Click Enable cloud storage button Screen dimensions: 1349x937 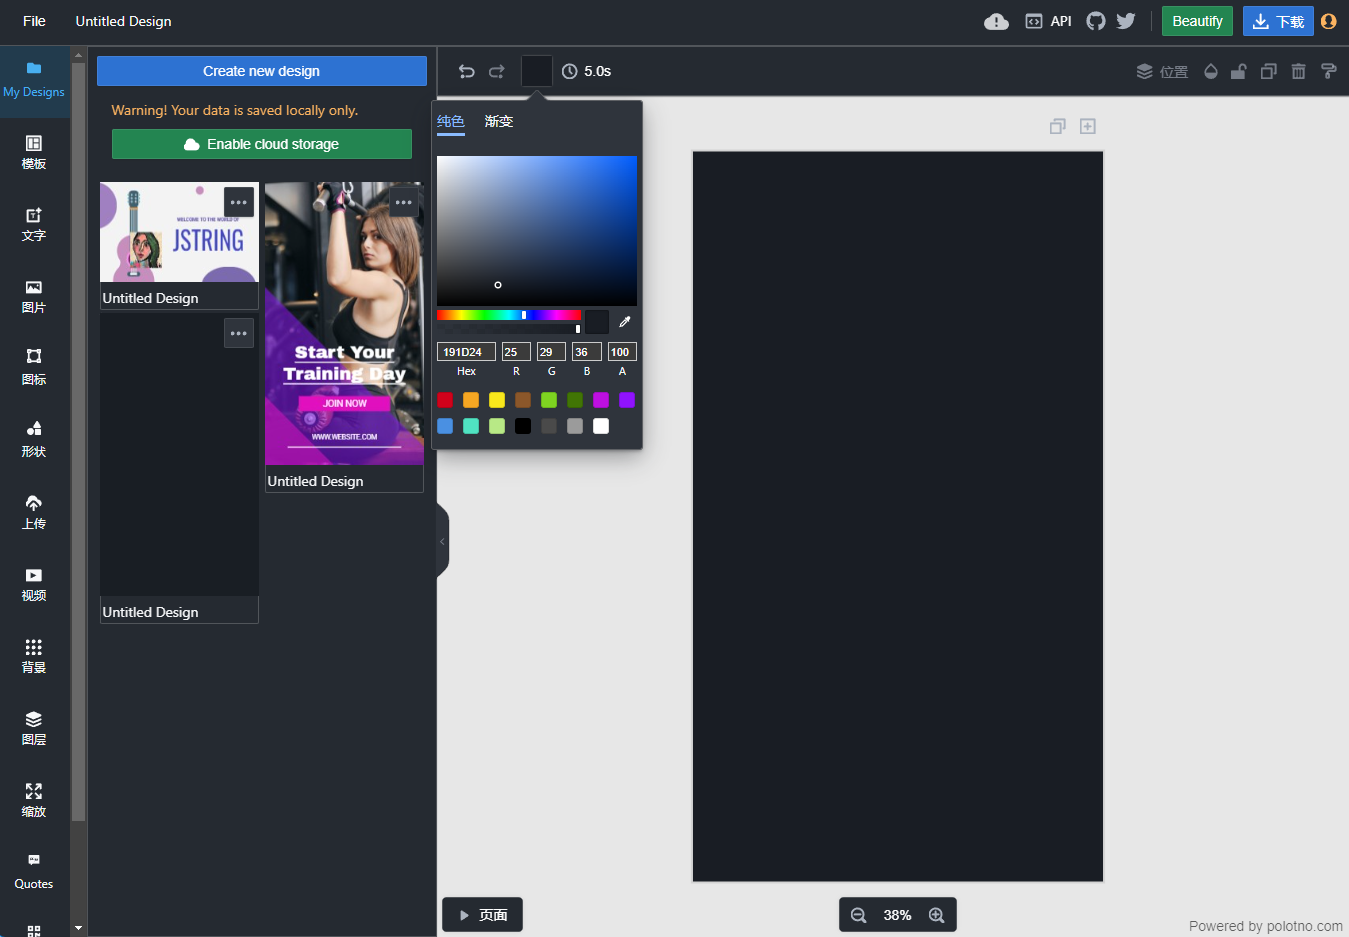click(262, 144)
